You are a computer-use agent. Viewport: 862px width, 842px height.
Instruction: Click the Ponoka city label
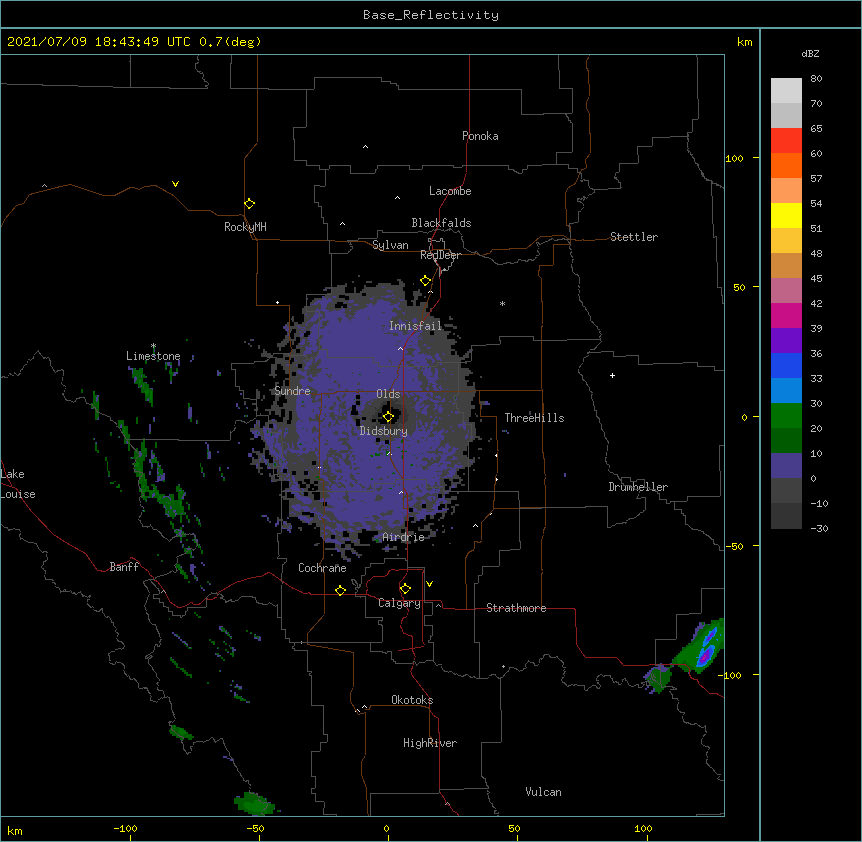pyautogui.click(x=480, y=136)
